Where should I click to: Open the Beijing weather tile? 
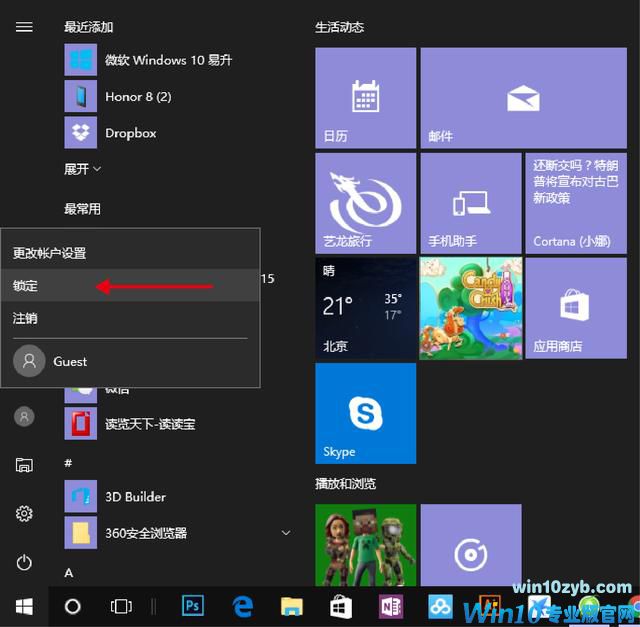tap(365, 307)
